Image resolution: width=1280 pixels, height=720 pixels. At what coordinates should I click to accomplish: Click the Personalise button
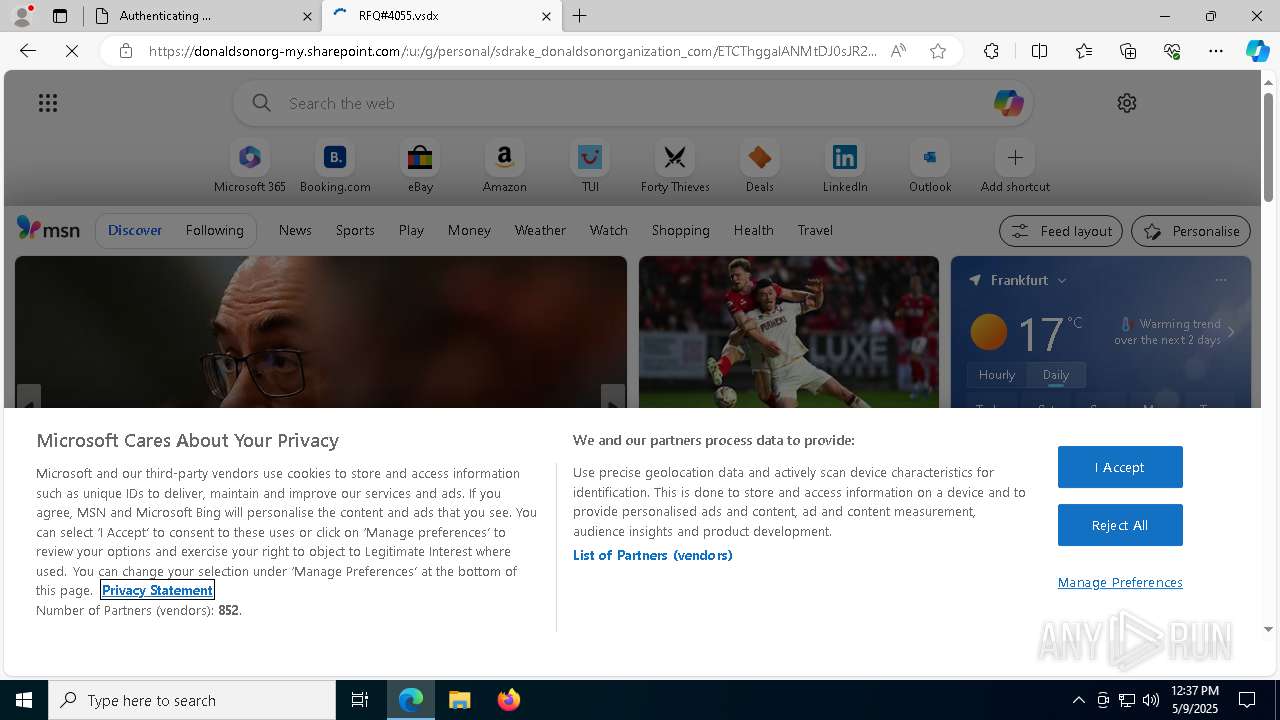point(1191,231)
